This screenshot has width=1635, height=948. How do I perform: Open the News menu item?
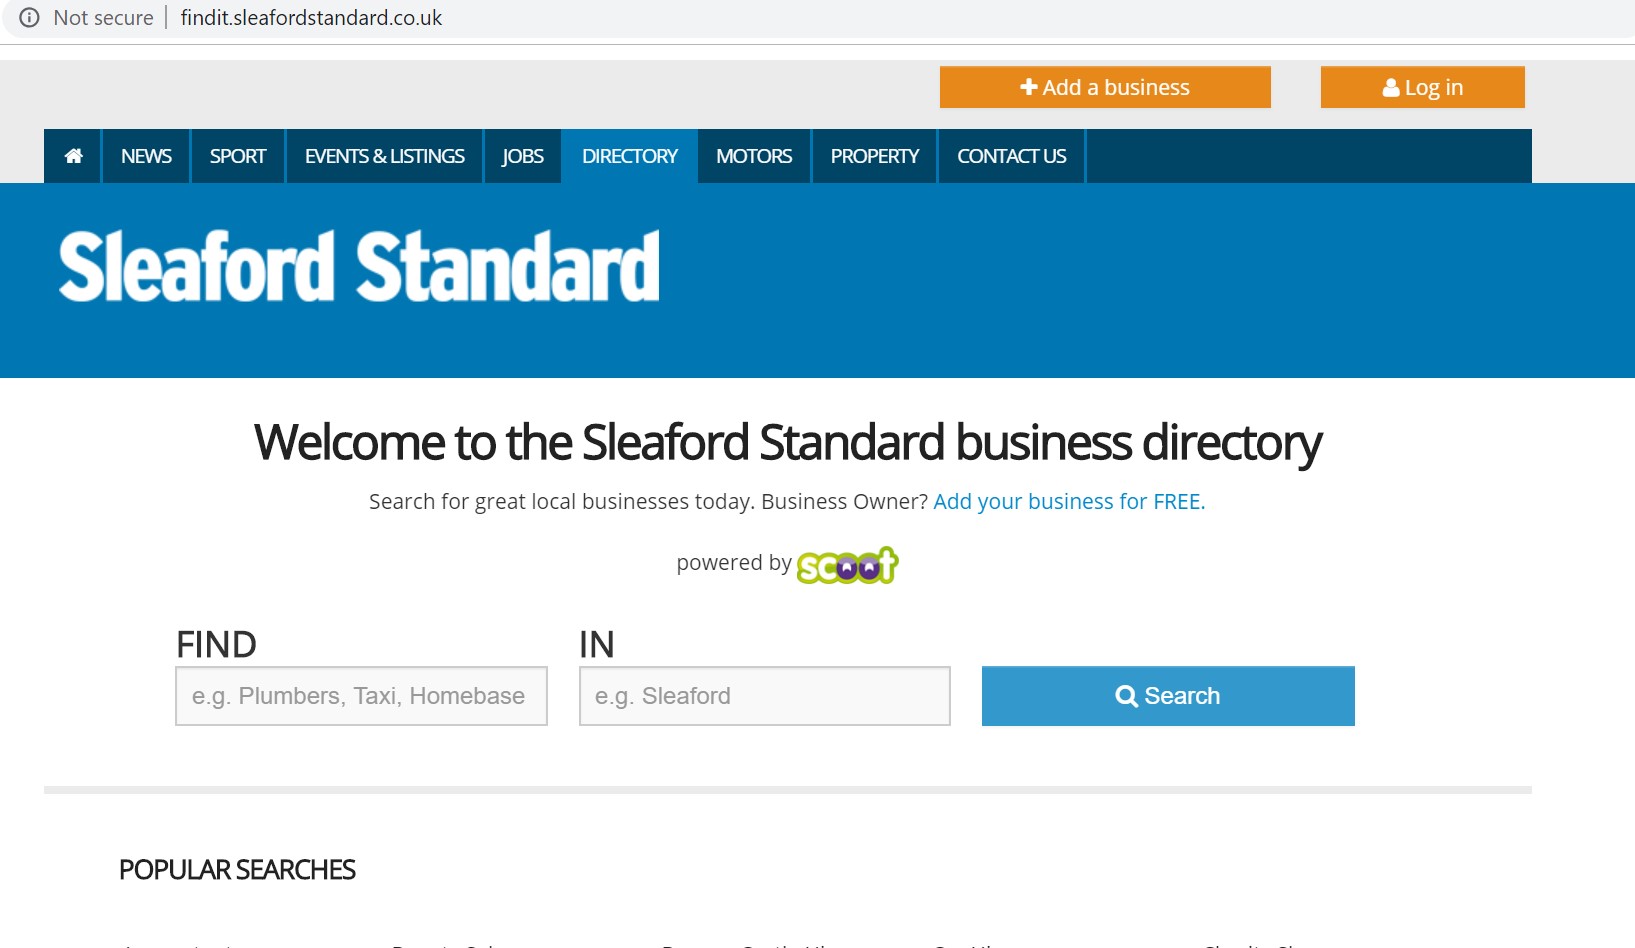pyautogui.click(x=146, y=156)
